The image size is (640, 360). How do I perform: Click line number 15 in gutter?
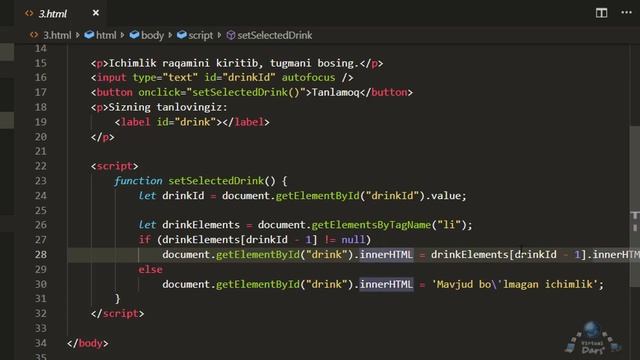(x=40, y=63)
